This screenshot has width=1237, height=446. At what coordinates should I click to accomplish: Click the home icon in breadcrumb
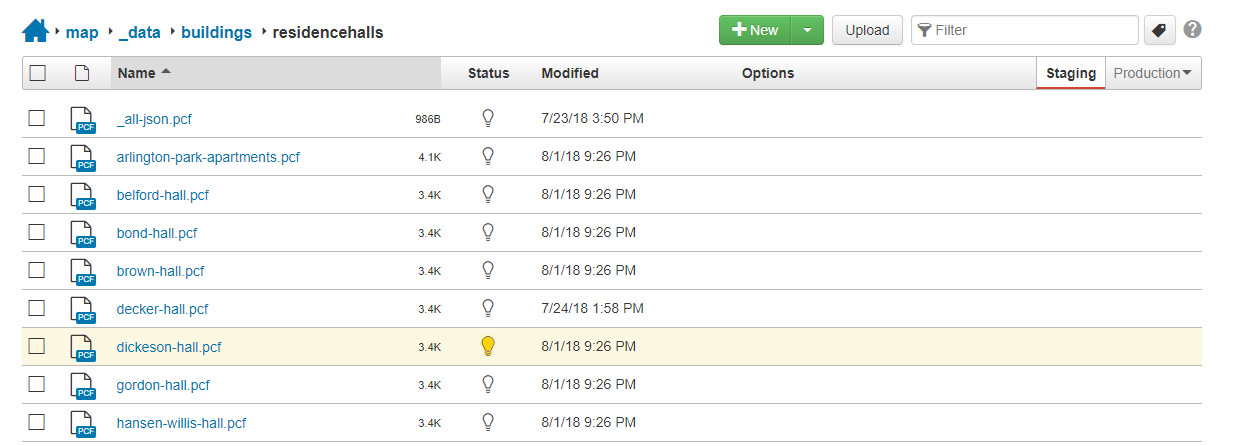pyautogui.click(x=35, y=31)
